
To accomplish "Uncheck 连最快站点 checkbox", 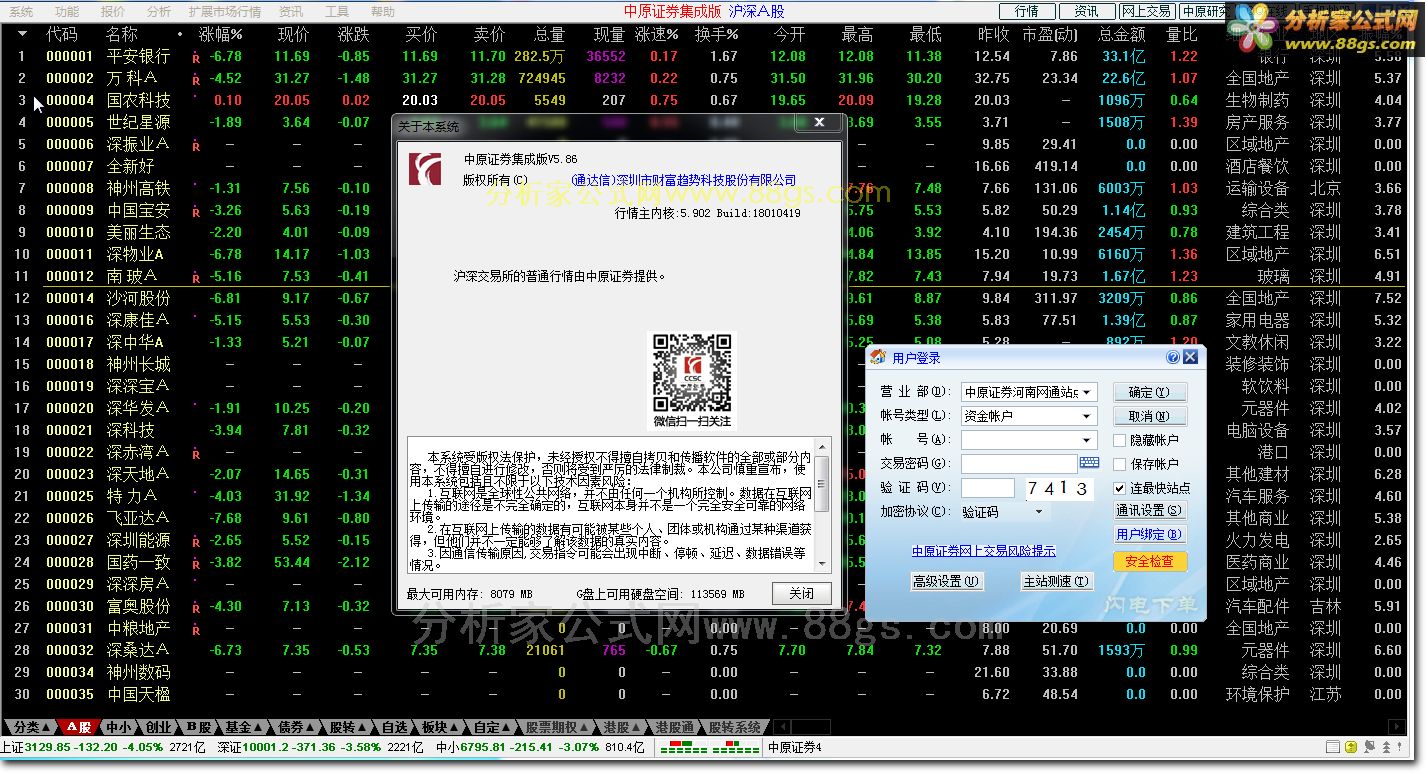I will (1120, 488).
